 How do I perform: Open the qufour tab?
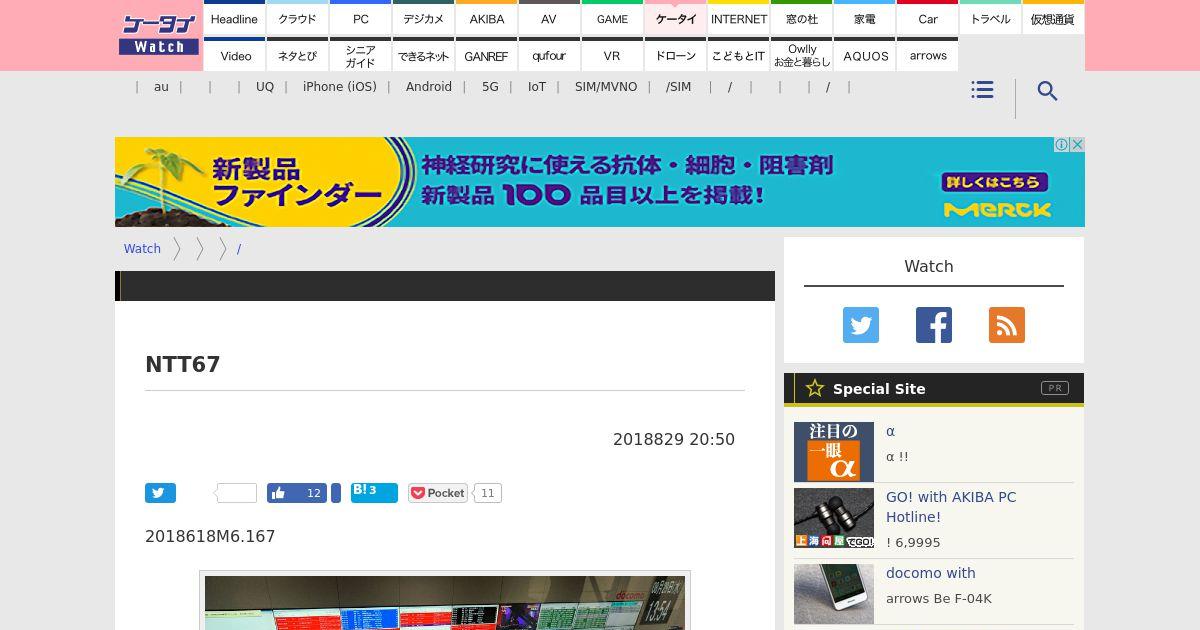pyautogui.click(x=549, y=56)
